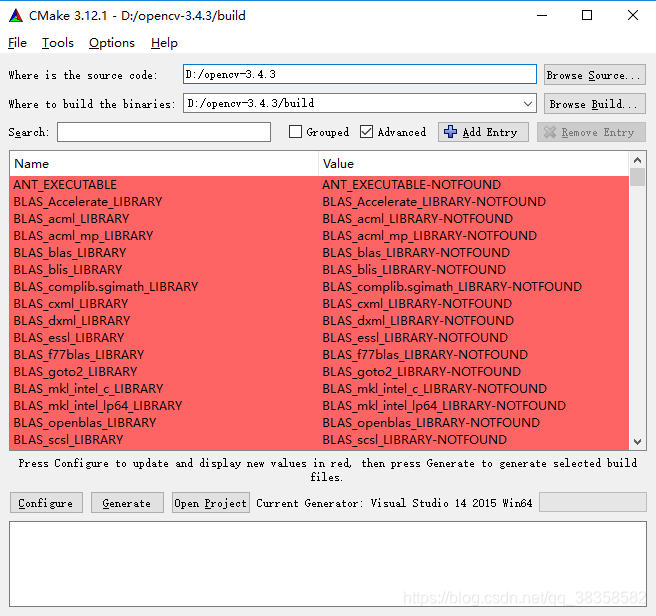Click the cache list scrollbar thumb
This screenshot has height=616, width=656.
coord(637,177)
